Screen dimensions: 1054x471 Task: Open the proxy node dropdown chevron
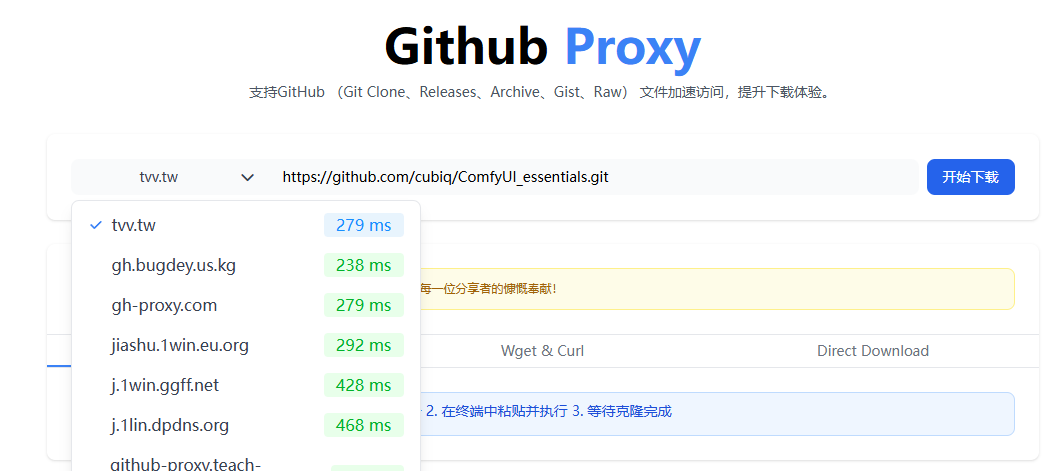(247, 177)
